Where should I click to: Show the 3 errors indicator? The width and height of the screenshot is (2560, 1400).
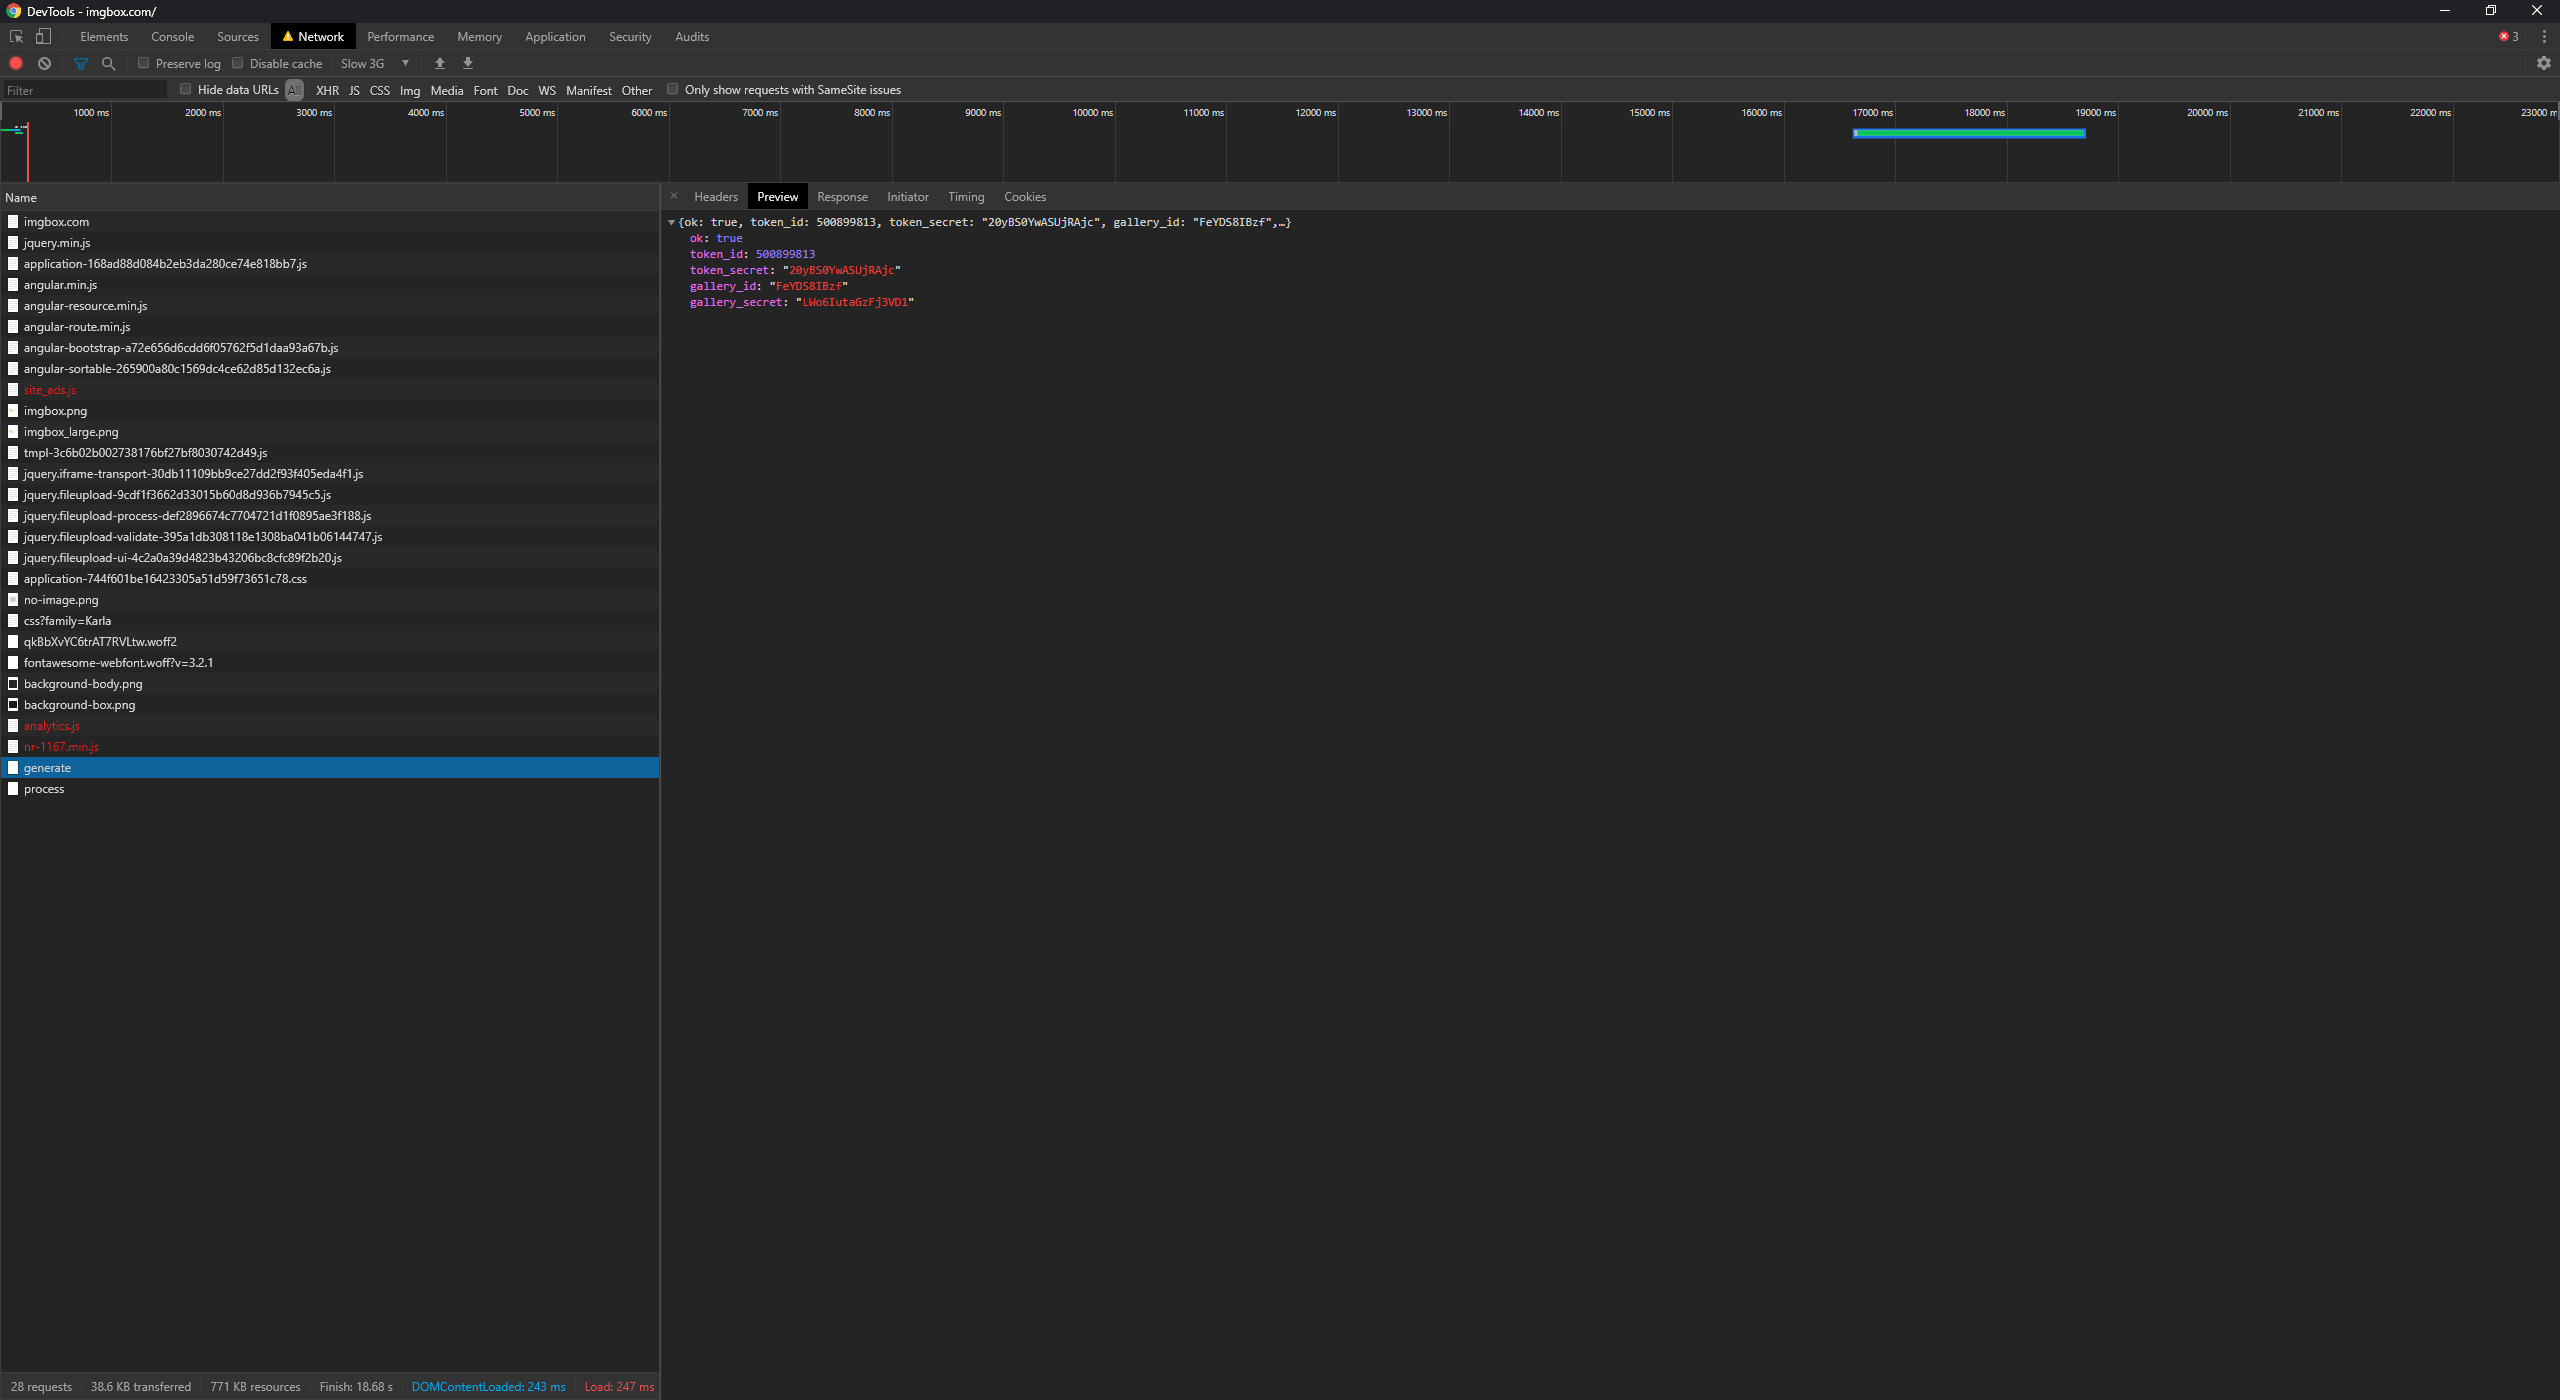coord(2509,37)
